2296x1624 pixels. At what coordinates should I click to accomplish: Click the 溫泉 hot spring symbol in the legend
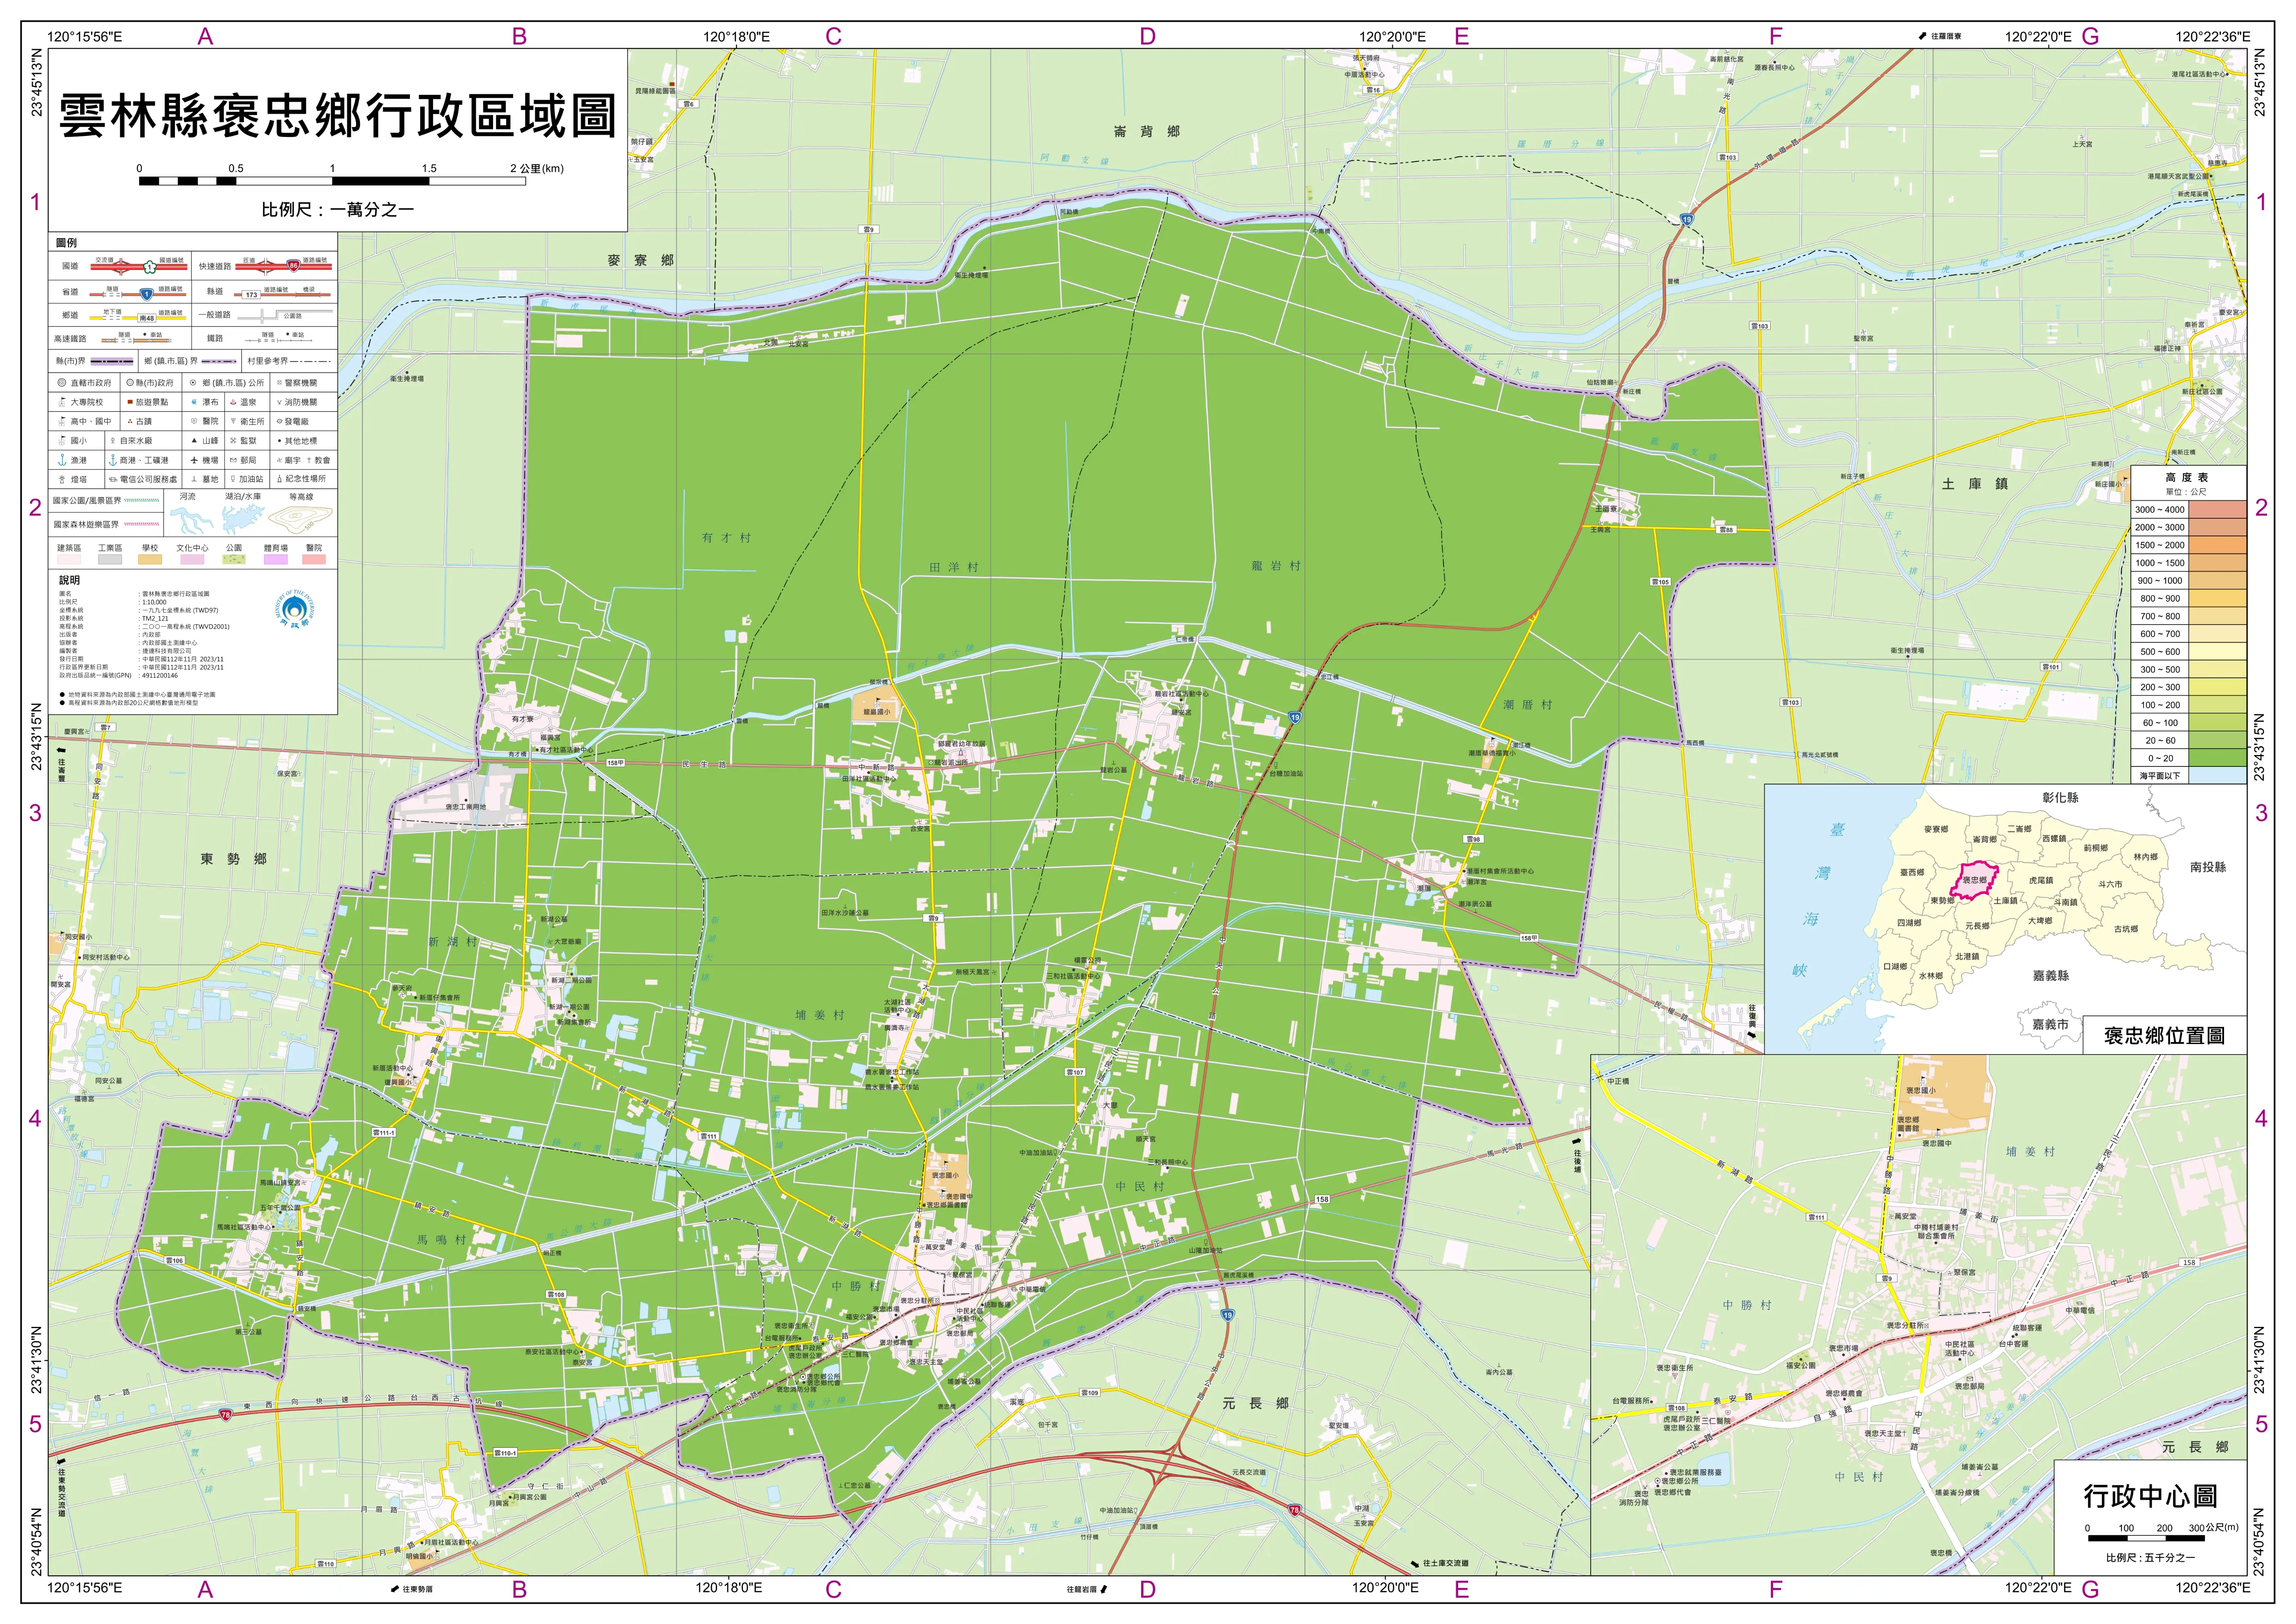point(233,402)
